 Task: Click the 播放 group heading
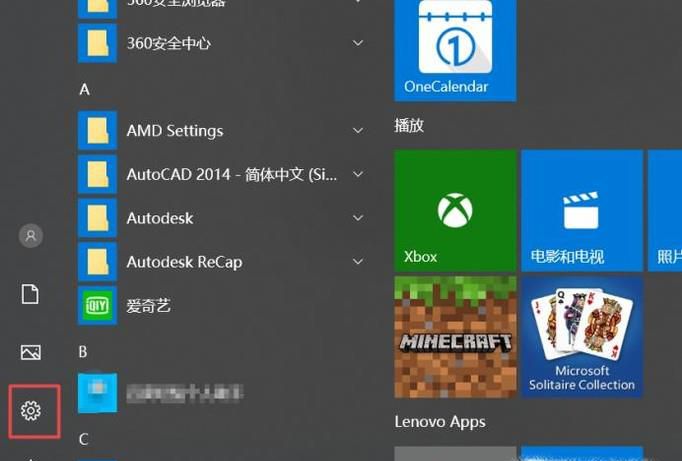(x=409, y=126)
